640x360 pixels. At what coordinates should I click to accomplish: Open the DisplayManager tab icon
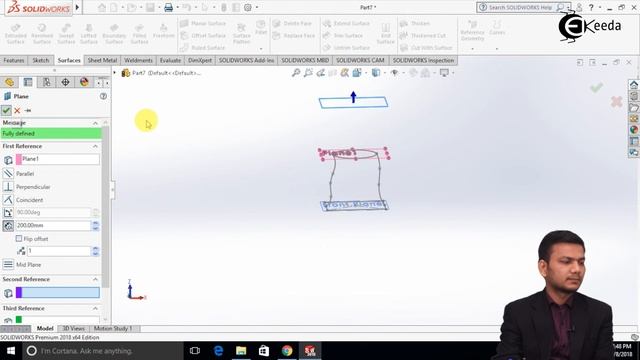pos(84,82)
